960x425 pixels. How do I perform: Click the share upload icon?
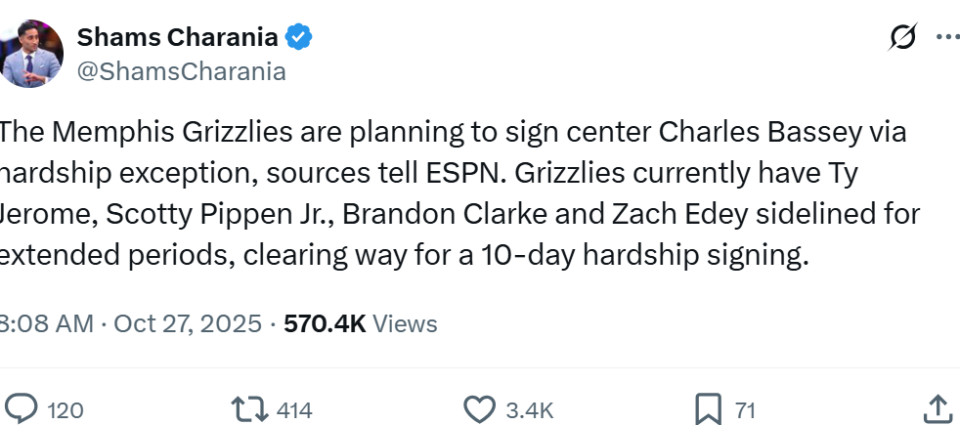point(936,408)
